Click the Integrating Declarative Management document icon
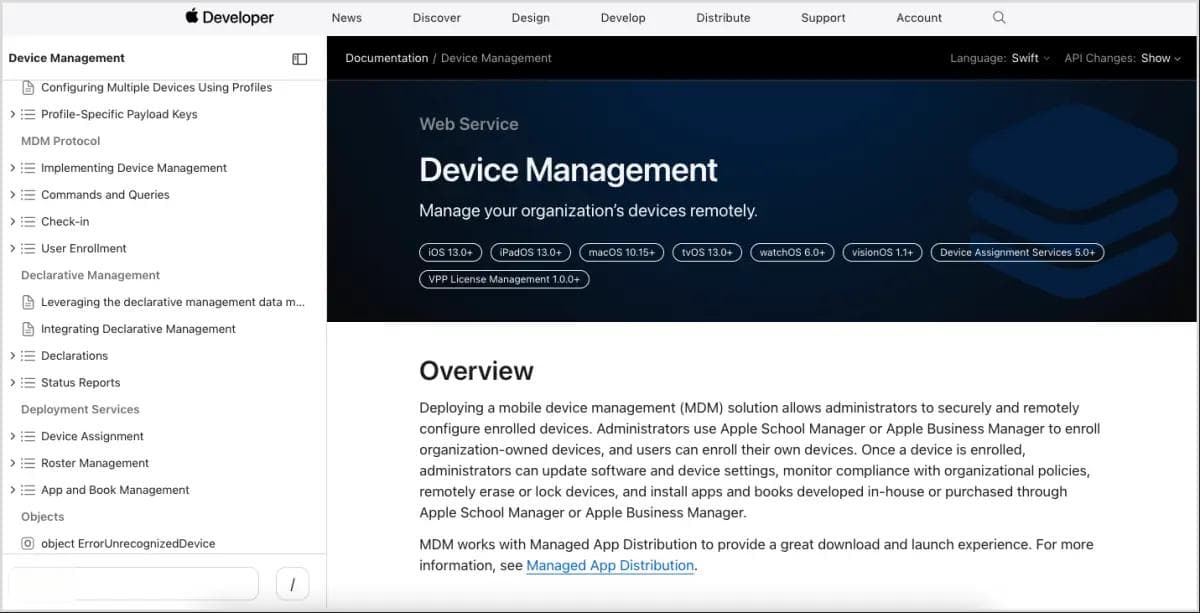This screenshot has height=613, width=1200. tap(28, 329)
